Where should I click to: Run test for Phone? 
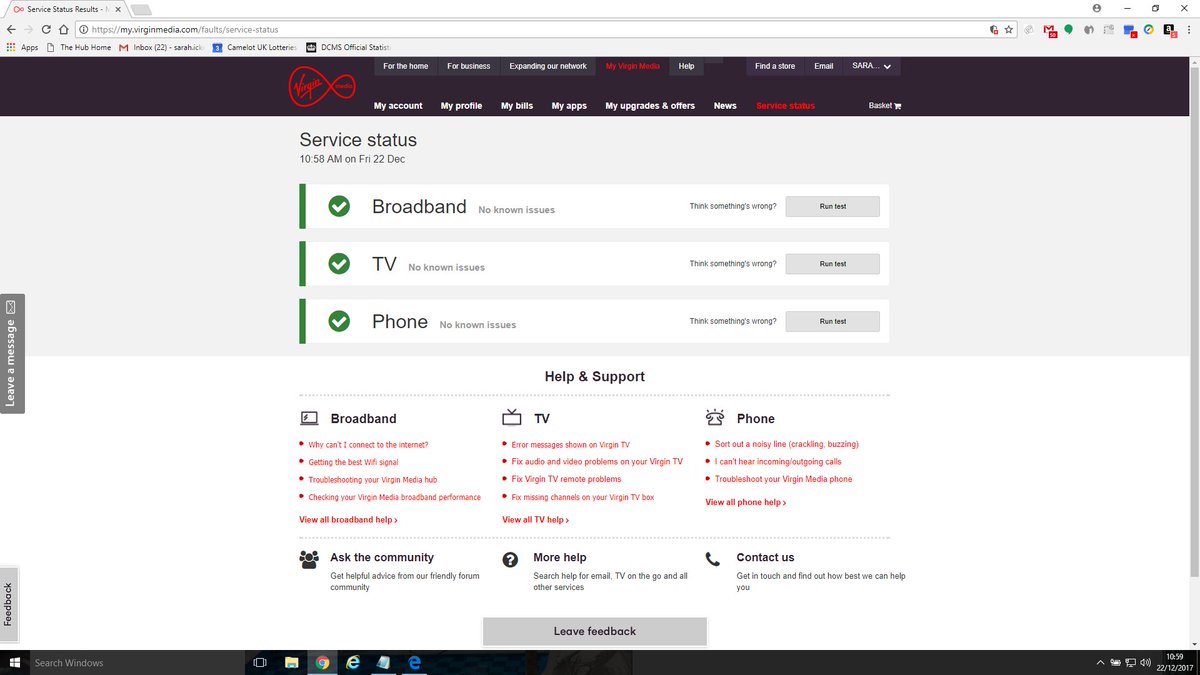tap(832, 321)
